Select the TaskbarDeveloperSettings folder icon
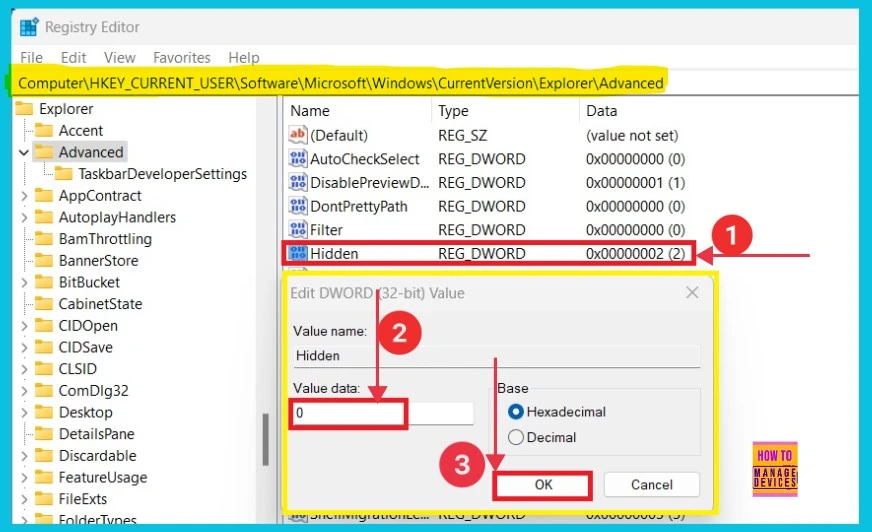This screenshot has height=532, width=872. click(63, 173)
